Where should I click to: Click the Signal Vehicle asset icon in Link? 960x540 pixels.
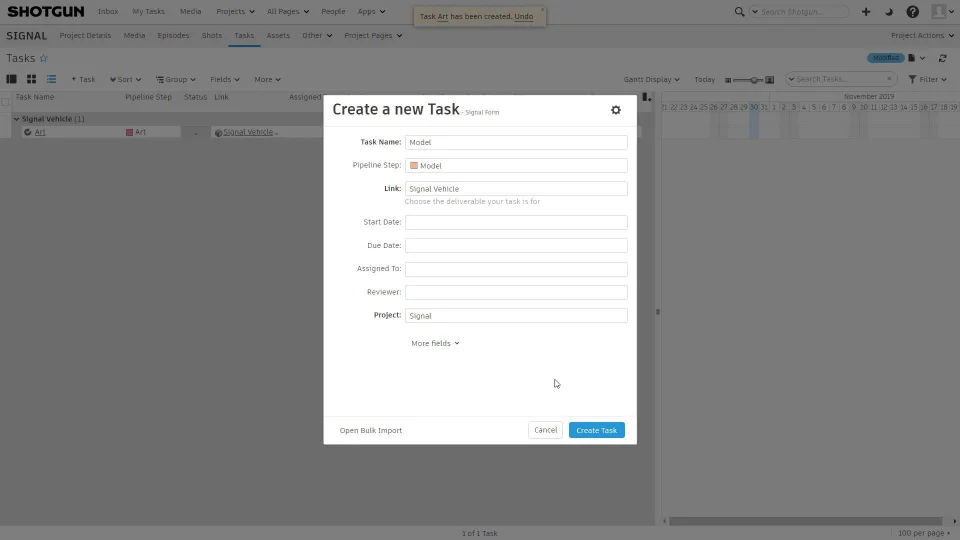[218, 133]
